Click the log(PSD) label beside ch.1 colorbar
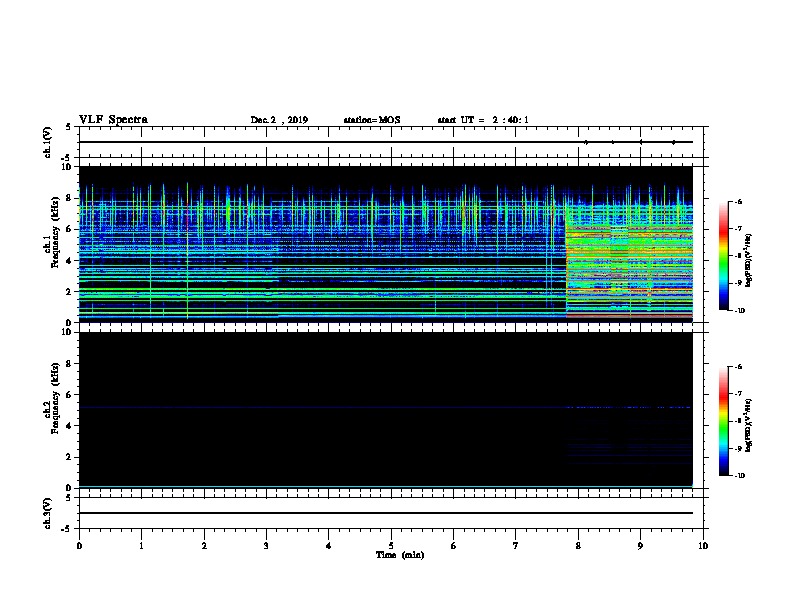792x612 pixels. pyautogui.click(x=748, y=260)
